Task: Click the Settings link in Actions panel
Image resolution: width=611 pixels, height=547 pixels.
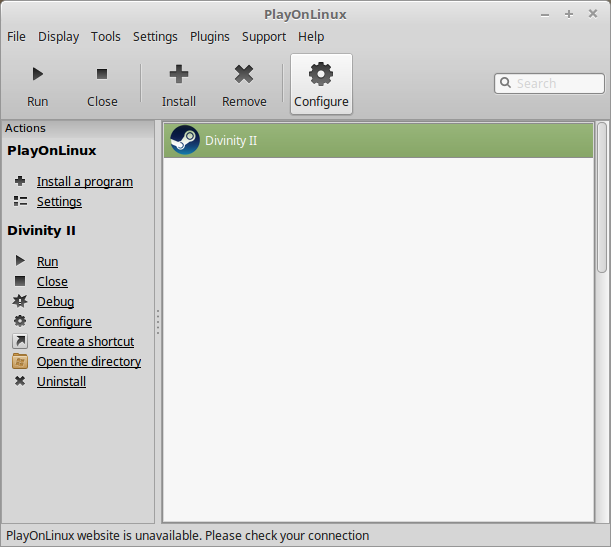Action: 59,202
